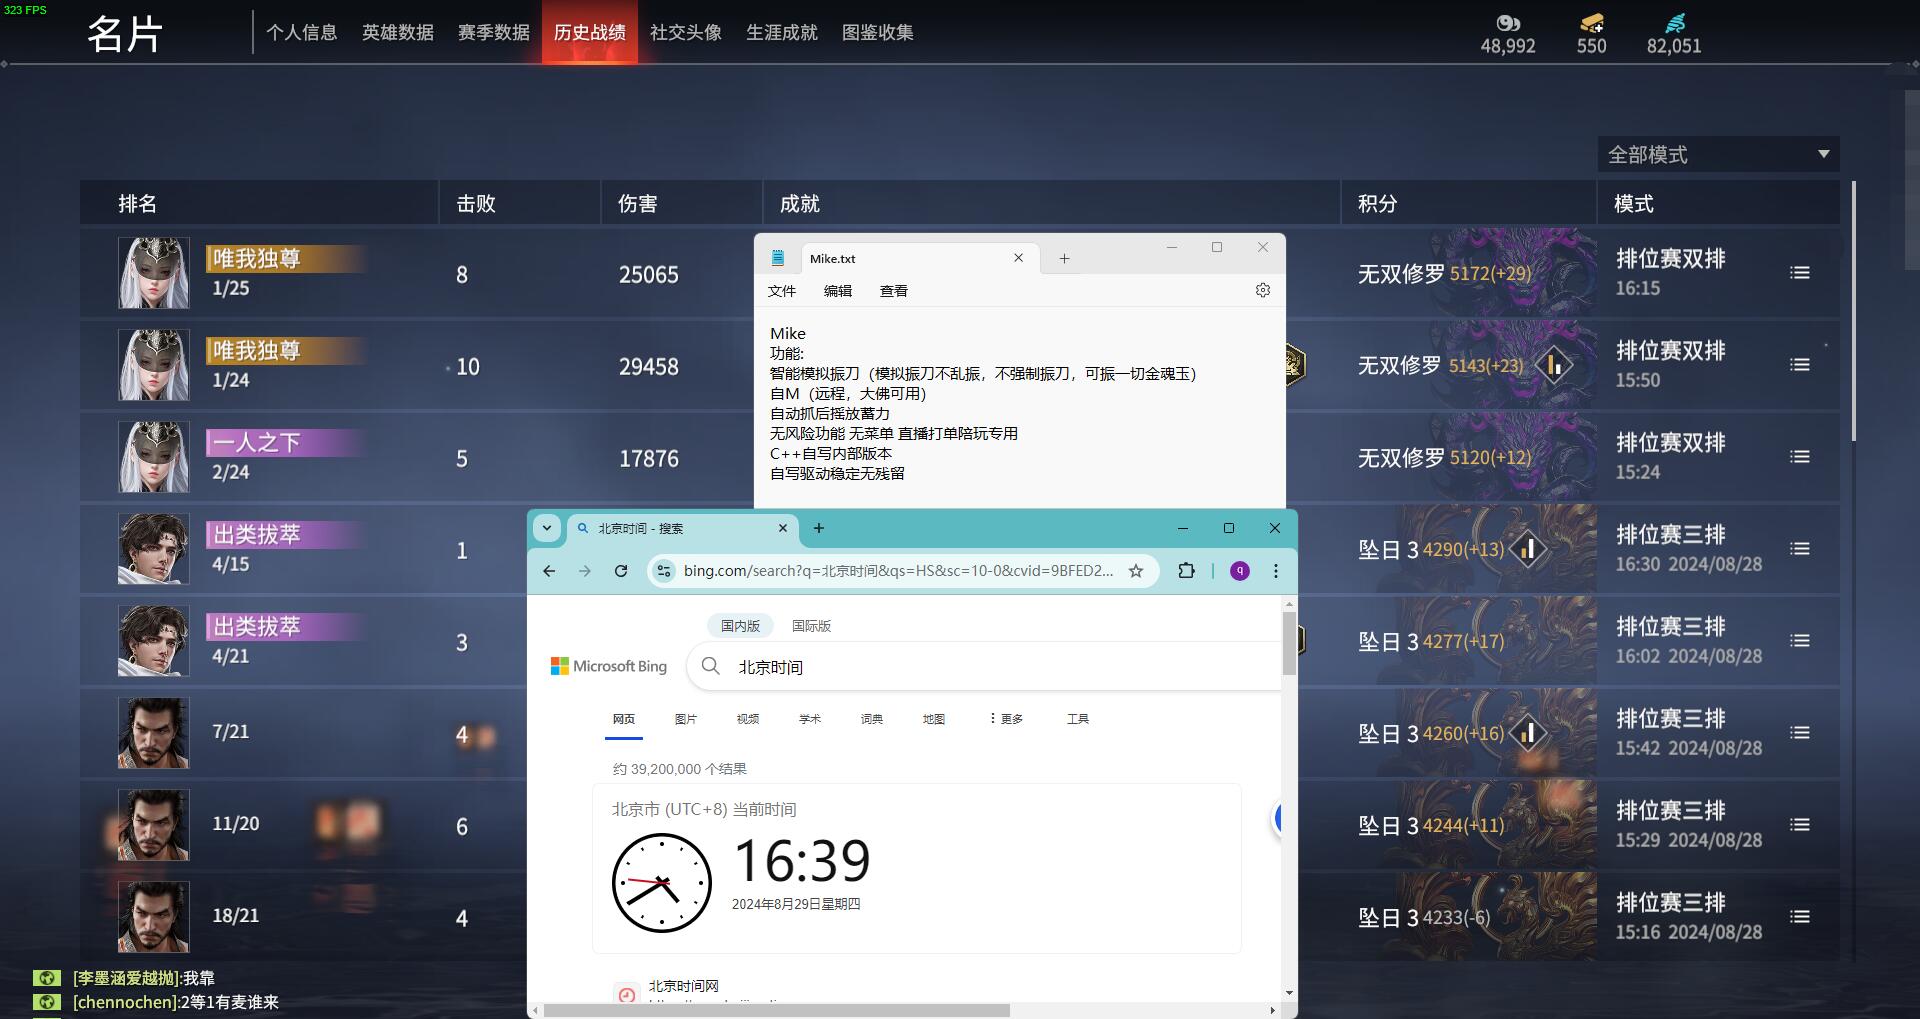The width and height of the screenshot is (1920, 1019).
Task: Click the teal currency icon above 82,051
Action: (x=1675, y=23)
